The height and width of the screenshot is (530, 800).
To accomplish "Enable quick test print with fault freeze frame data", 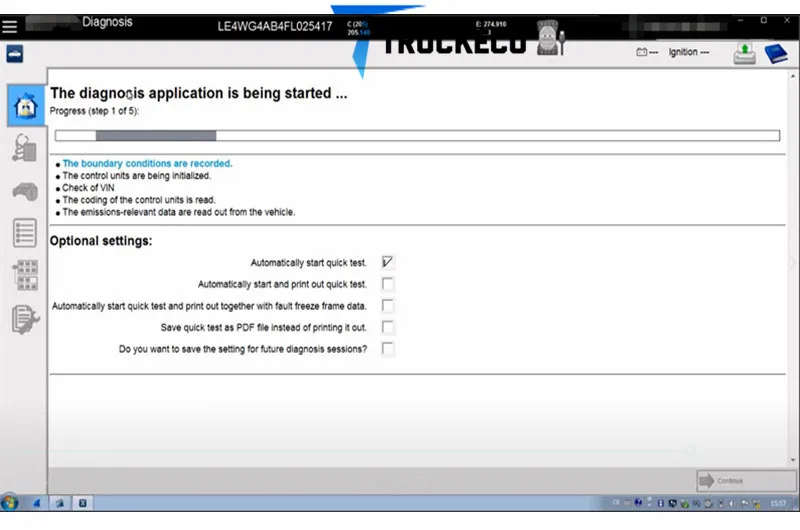I will 387,306.
